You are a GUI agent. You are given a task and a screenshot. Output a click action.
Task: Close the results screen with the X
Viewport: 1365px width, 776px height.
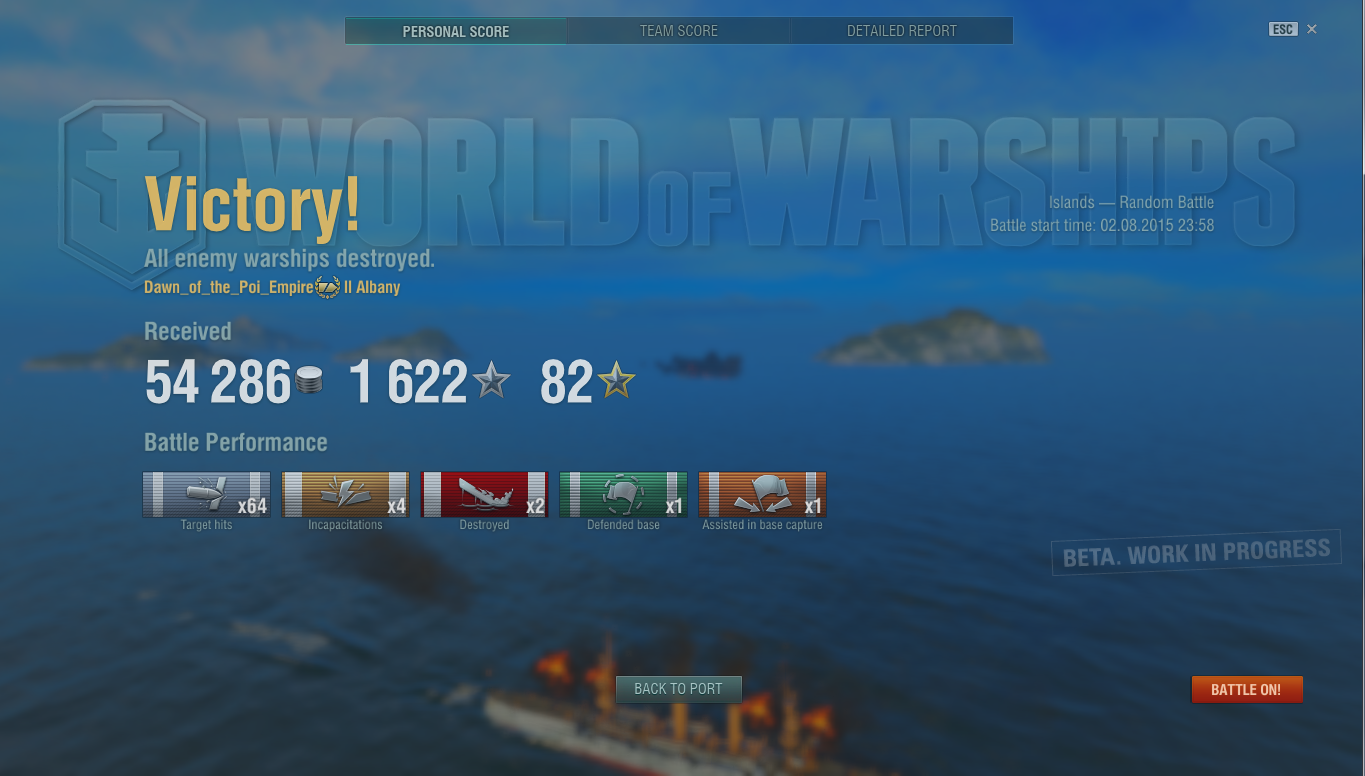tap(1312, 29)
